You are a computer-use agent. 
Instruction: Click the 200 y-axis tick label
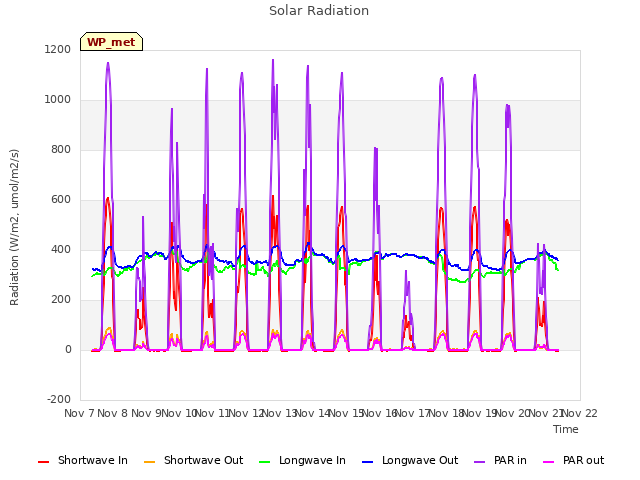pyautogui.click(x=61, y=300)
